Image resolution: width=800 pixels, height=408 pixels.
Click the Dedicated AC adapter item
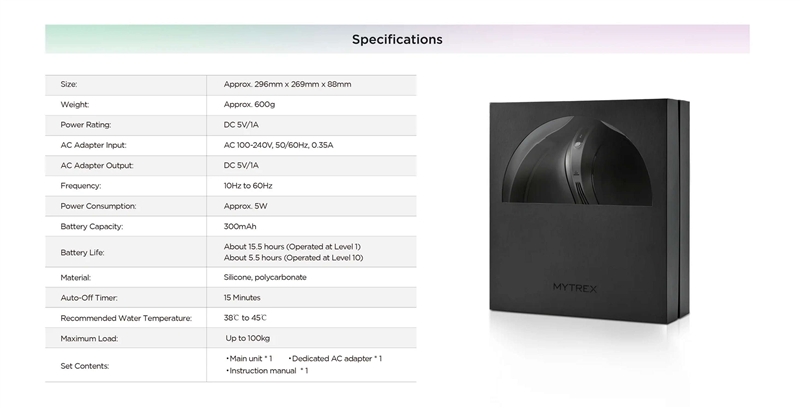[x=335, y=358]
